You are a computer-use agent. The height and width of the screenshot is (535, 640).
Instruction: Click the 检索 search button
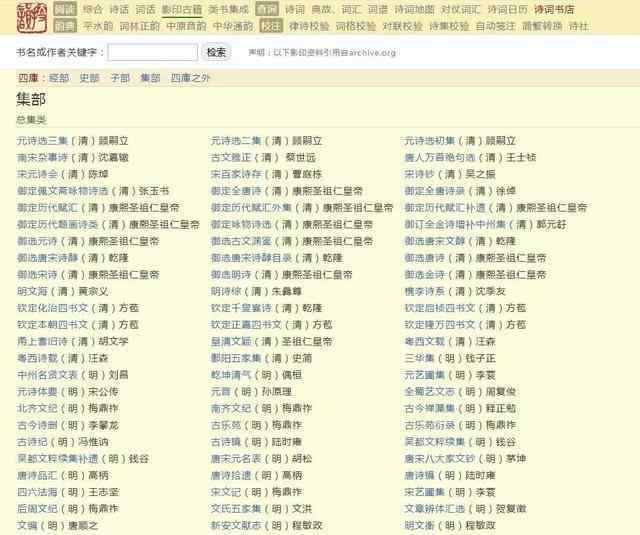click(x=217, y=52)
